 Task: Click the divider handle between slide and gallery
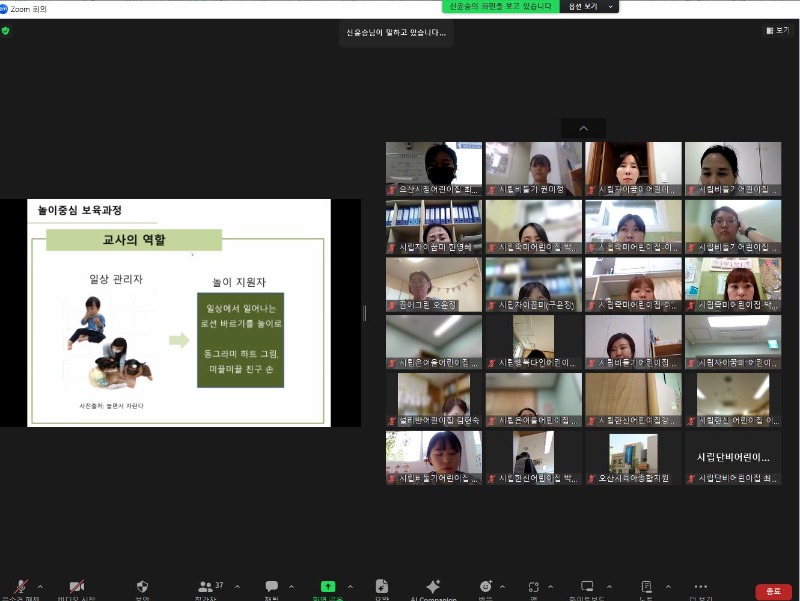tap(365, 313)
